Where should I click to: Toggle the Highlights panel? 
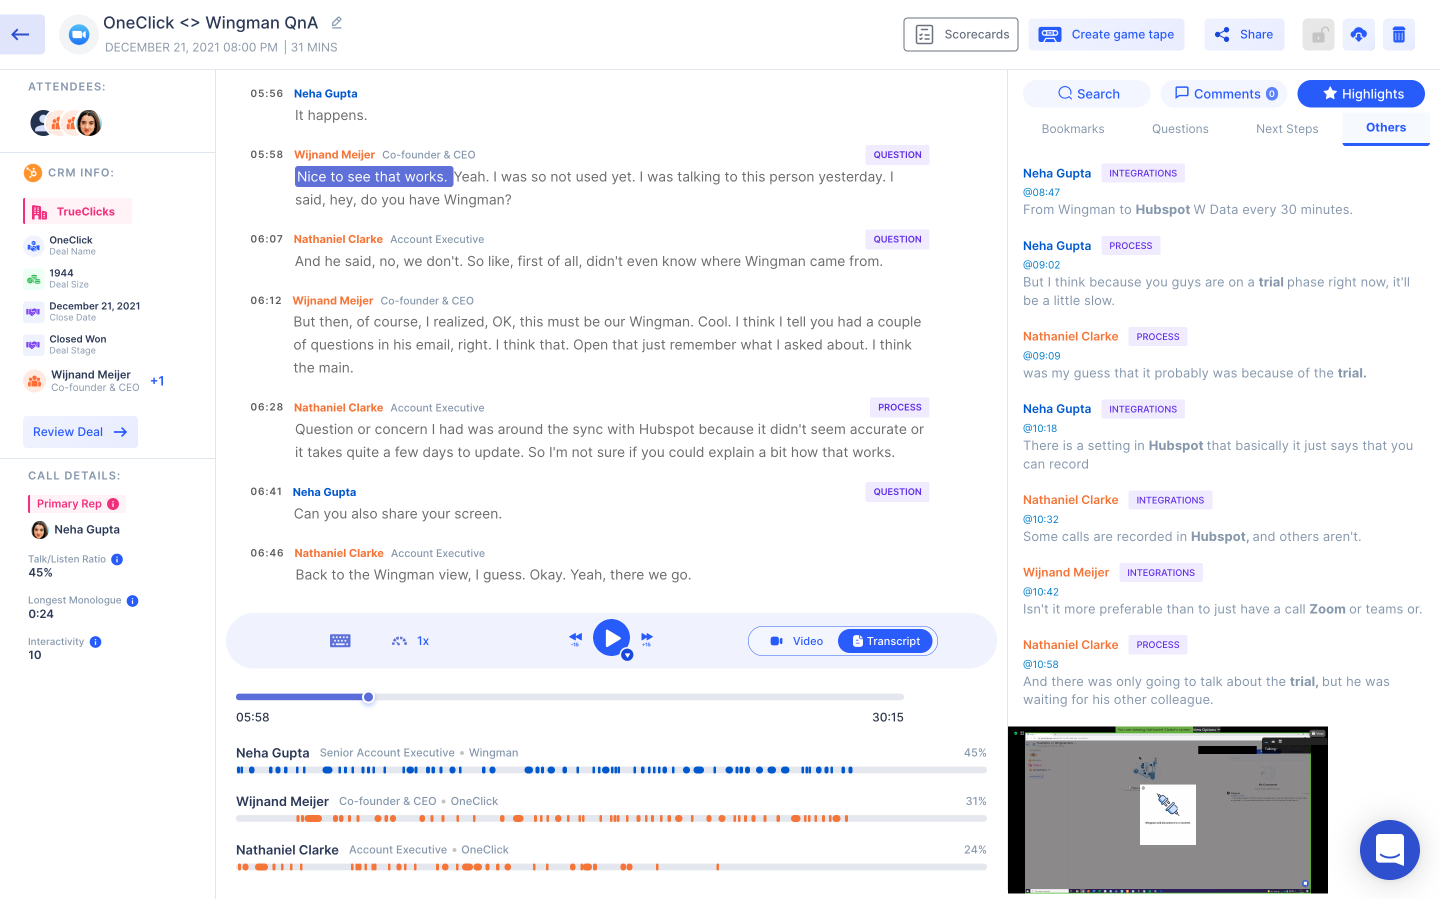point(1361,93)
